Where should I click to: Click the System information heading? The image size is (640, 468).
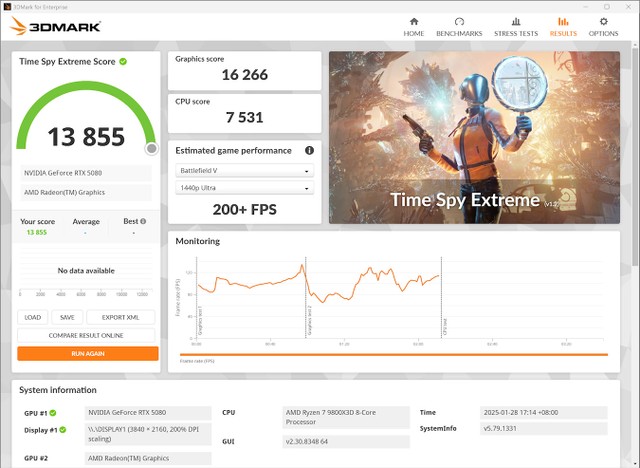pos(58,390)
